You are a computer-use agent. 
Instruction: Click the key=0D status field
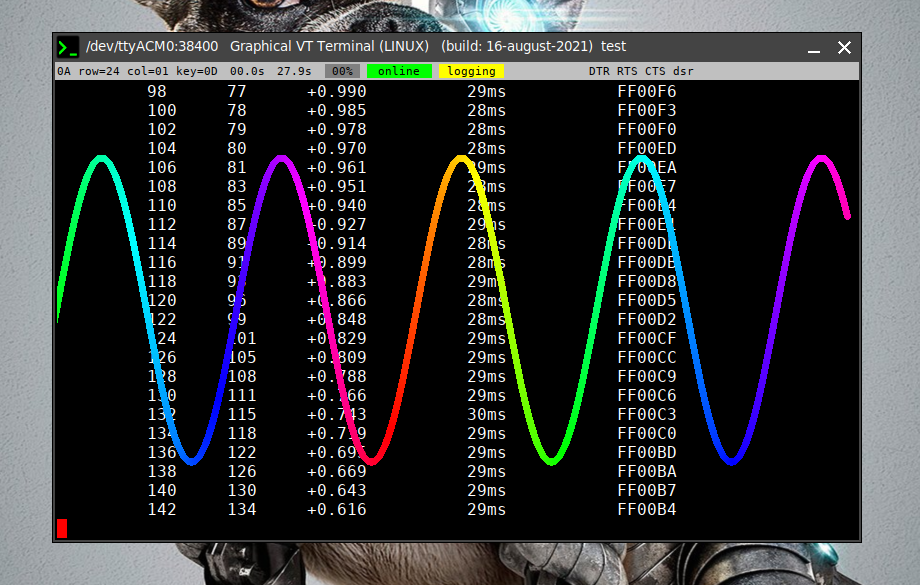197,71
